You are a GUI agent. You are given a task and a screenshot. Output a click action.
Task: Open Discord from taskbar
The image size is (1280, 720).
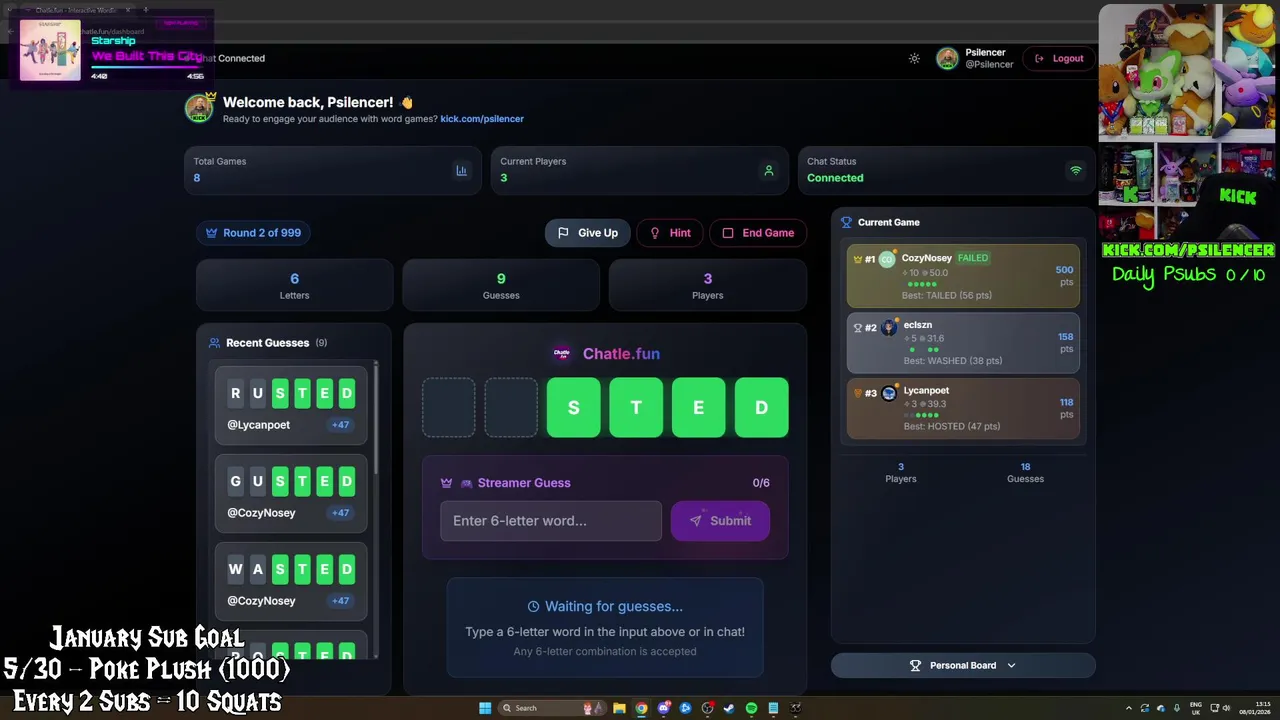coord(663,708)
